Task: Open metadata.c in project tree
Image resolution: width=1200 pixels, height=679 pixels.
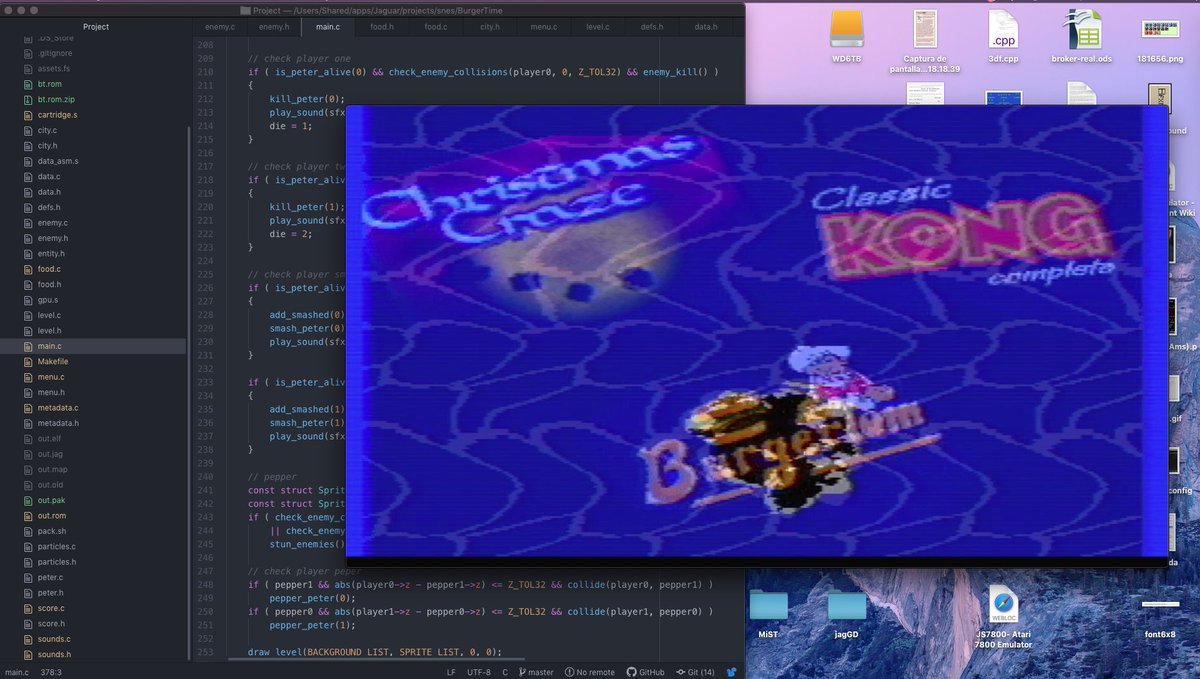Action: [57, 408]
